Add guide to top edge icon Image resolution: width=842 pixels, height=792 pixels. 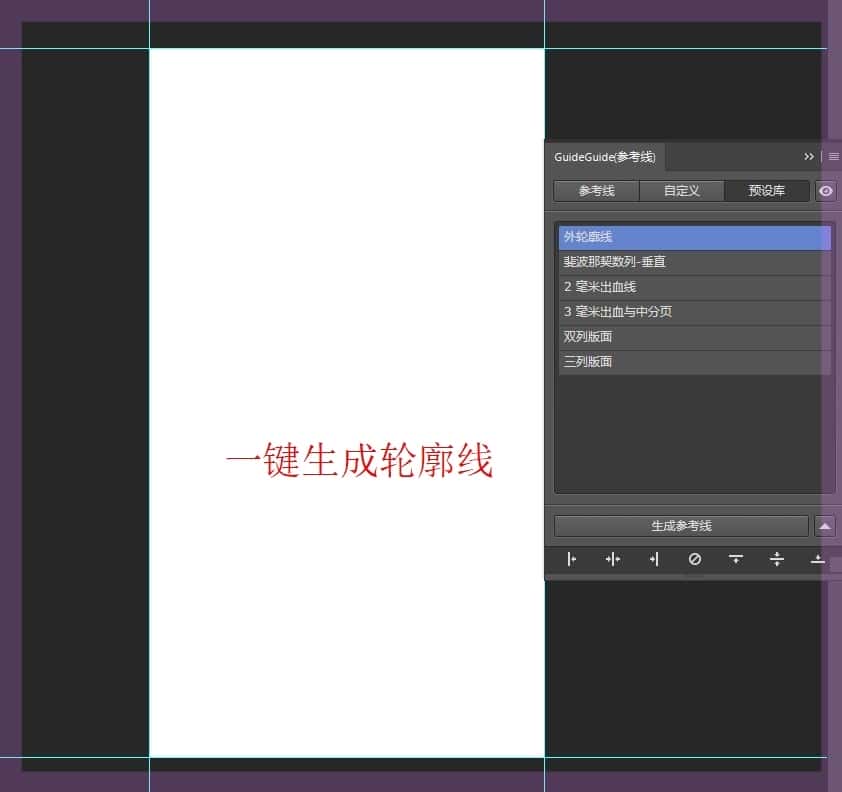tap(736, 560)
